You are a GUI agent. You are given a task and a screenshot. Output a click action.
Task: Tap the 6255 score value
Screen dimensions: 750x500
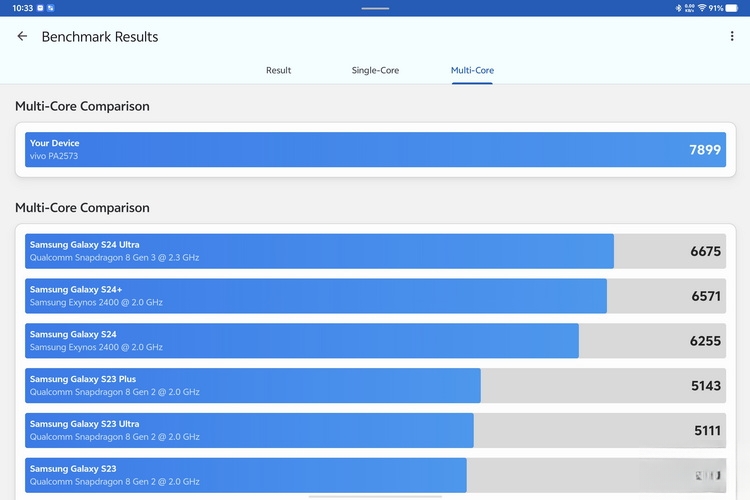pos(705,341)
